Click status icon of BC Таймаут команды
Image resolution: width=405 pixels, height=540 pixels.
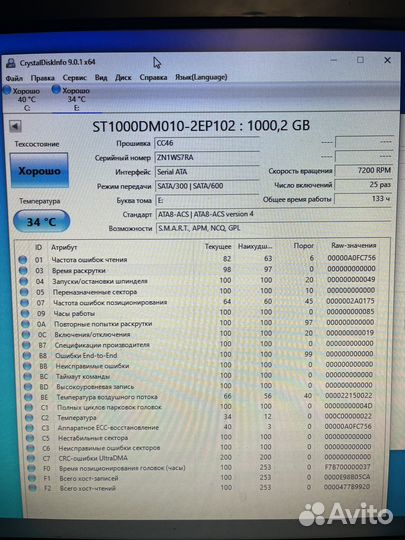click(27, 376)
